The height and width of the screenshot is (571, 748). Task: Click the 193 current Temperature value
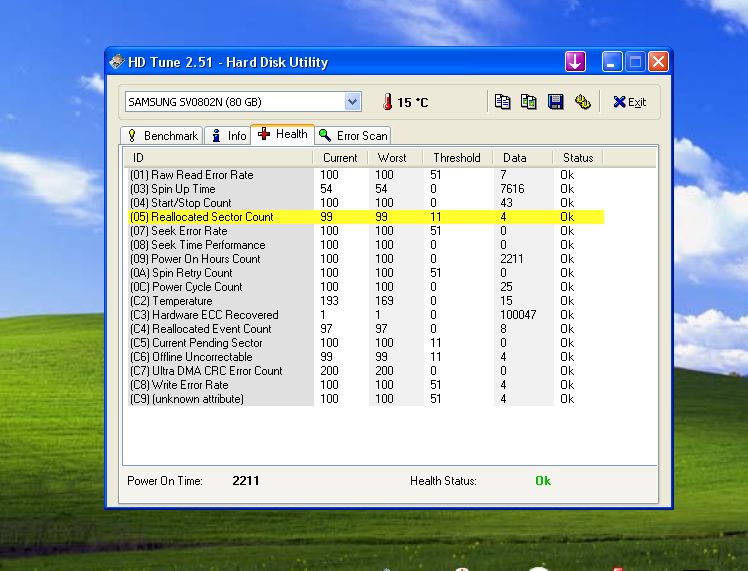click(x=329, y=301)
